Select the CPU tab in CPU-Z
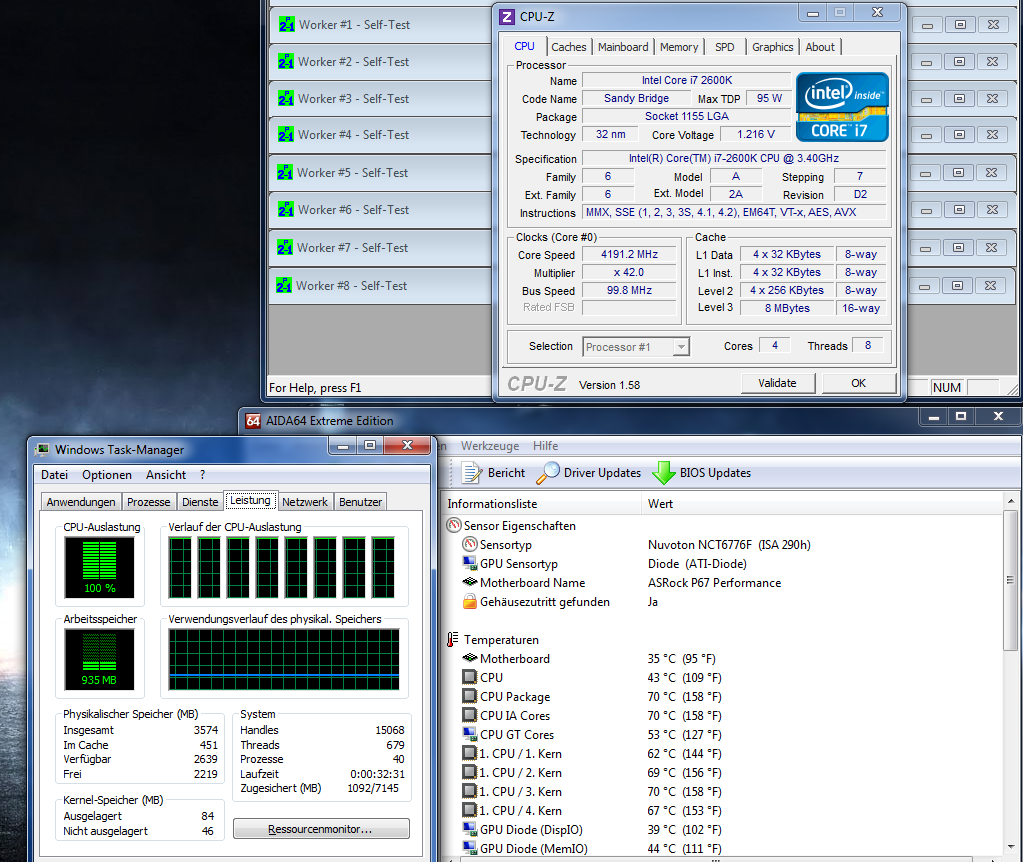 coord(524,46)
